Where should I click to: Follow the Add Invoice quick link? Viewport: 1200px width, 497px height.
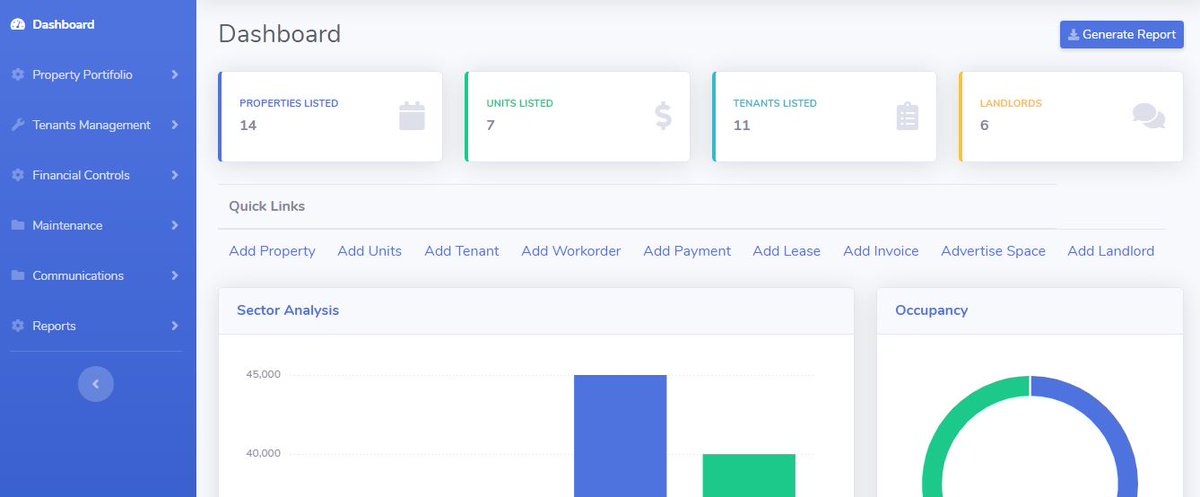pos(881,251)
